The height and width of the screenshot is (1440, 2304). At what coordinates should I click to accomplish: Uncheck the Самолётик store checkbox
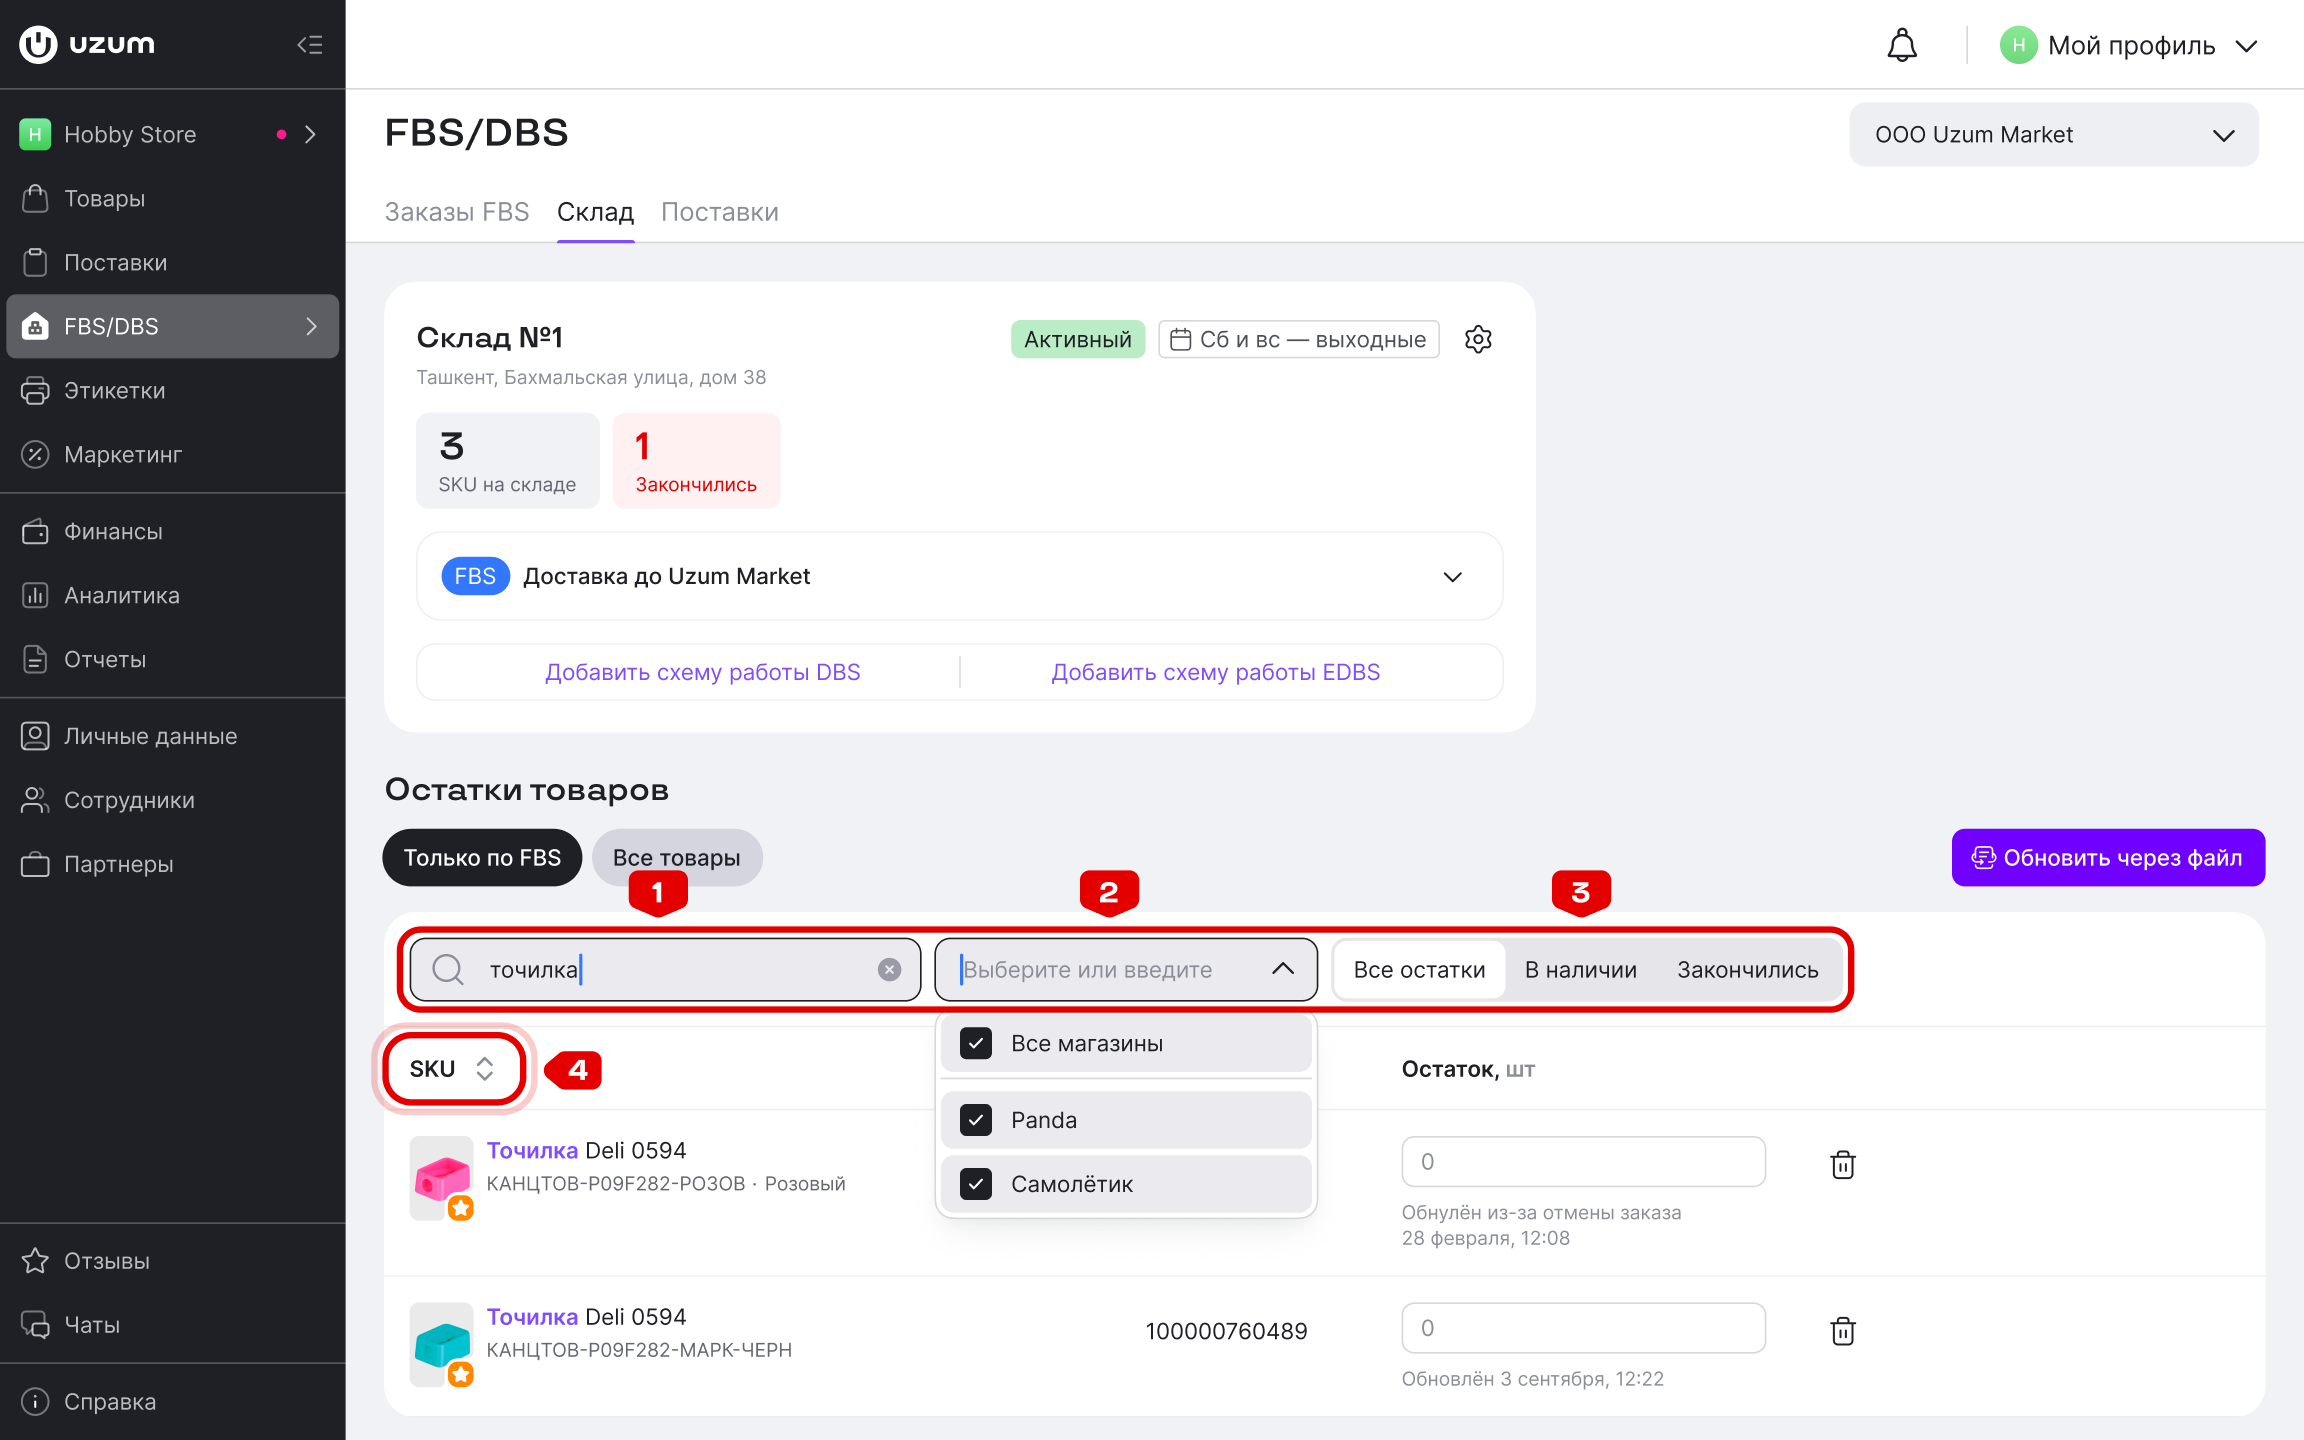(976, 1184)
